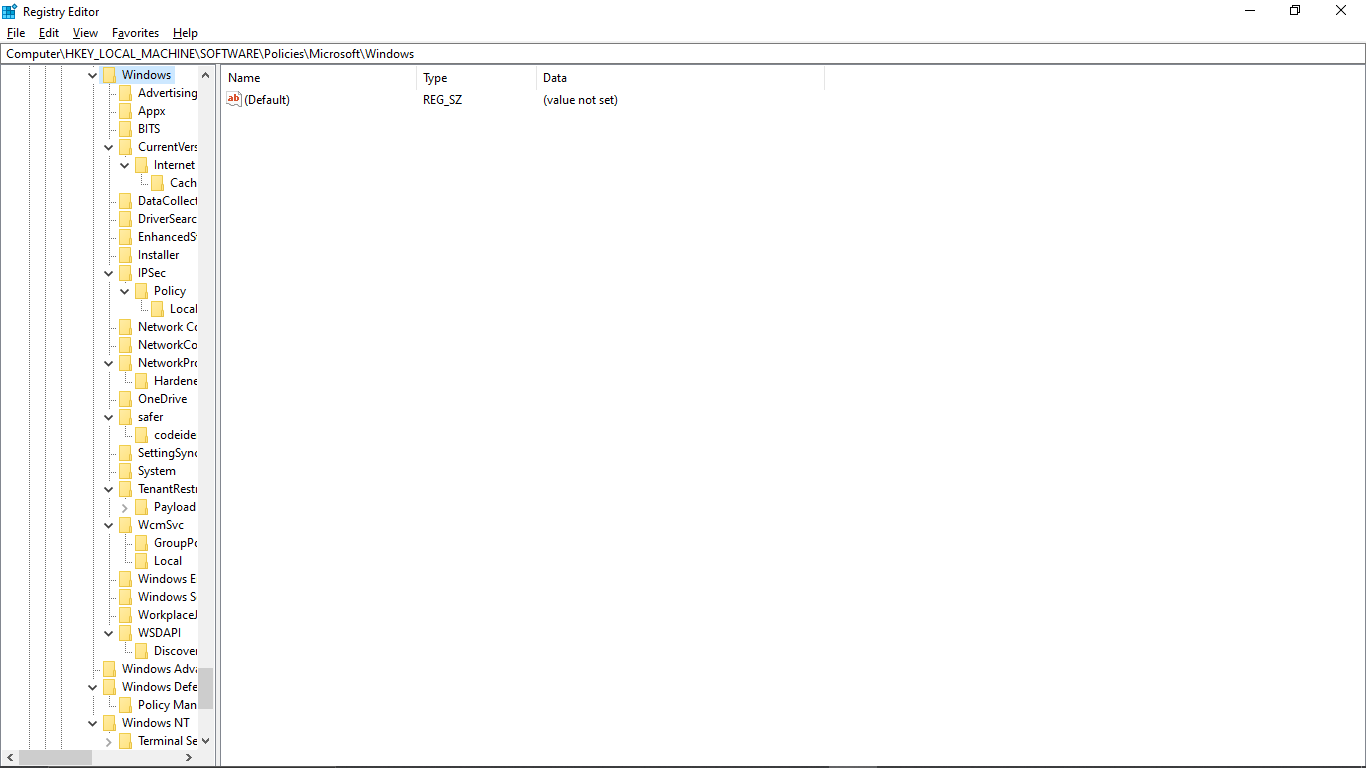Click the registry path address bar
The image size is (1366, 768).
[683, 54]
